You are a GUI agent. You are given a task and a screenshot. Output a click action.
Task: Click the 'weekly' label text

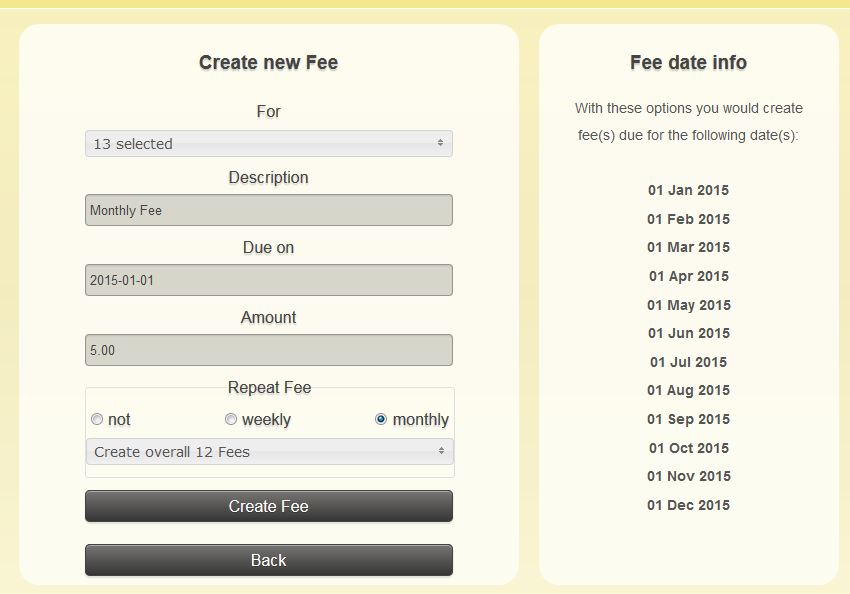pyautogui.click(x=266, y=420)
